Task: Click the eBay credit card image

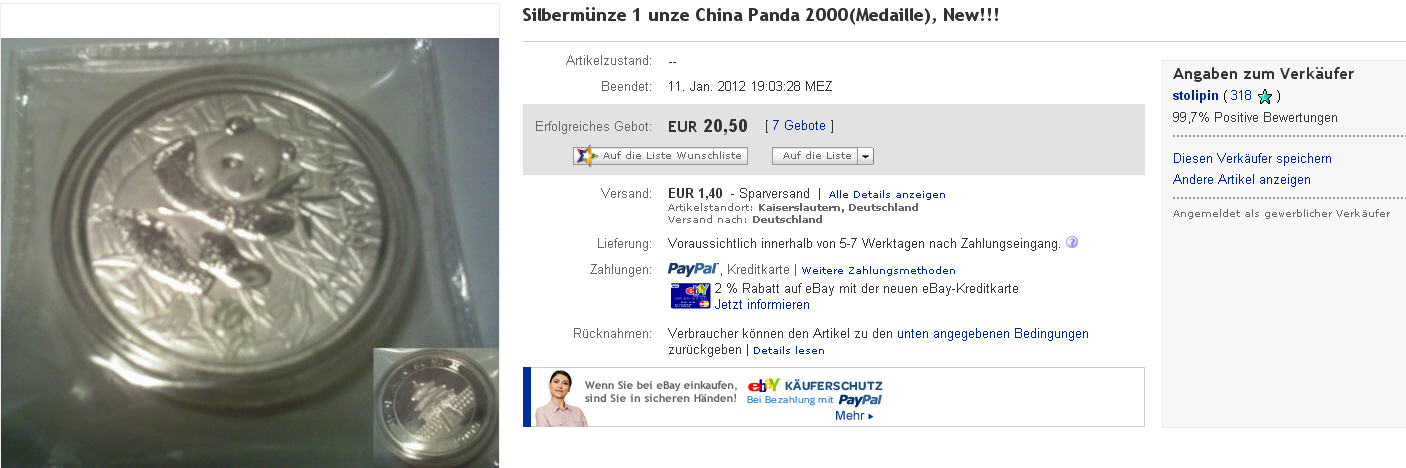Action: (690, 296)
